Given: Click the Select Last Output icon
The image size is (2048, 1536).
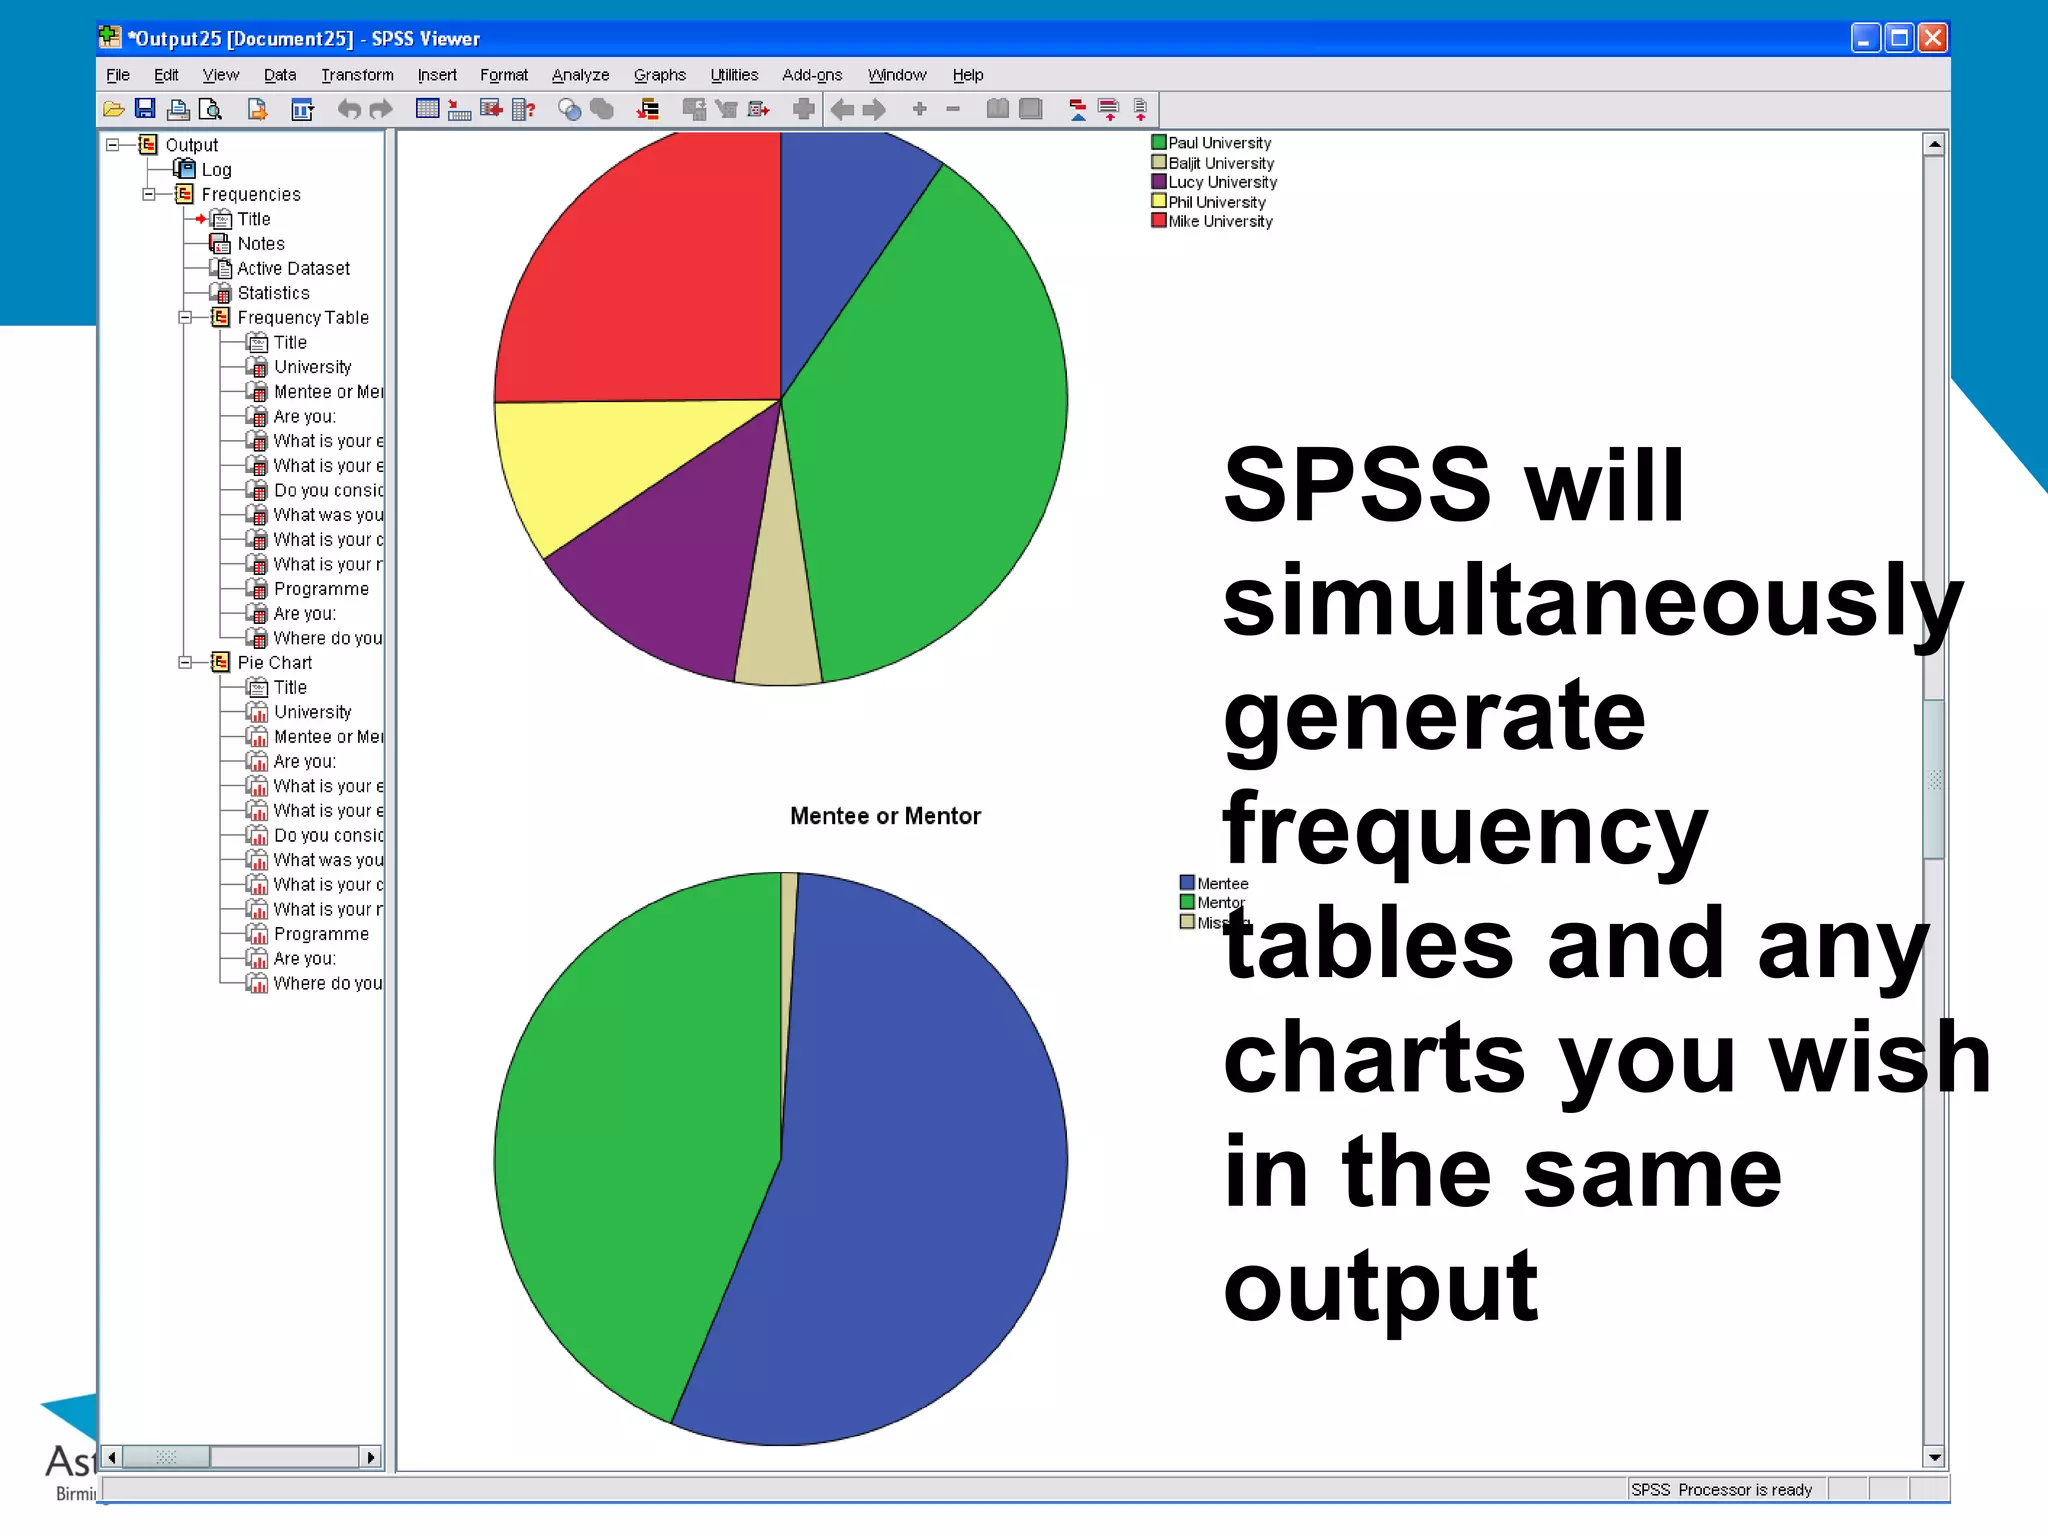Looking at the screenshot, I should [648, 109].
